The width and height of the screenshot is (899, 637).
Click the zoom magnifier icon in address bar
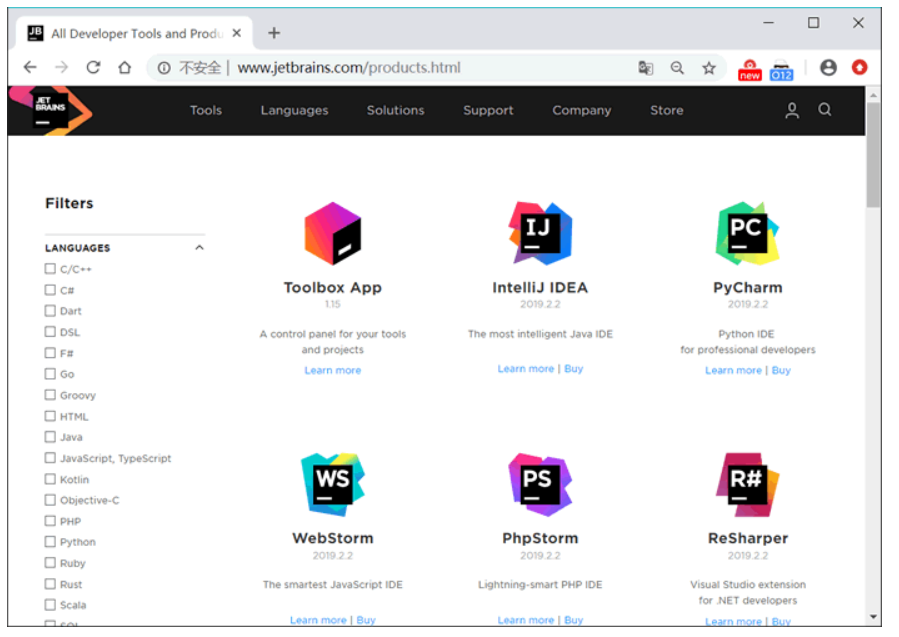coord(677,68)
